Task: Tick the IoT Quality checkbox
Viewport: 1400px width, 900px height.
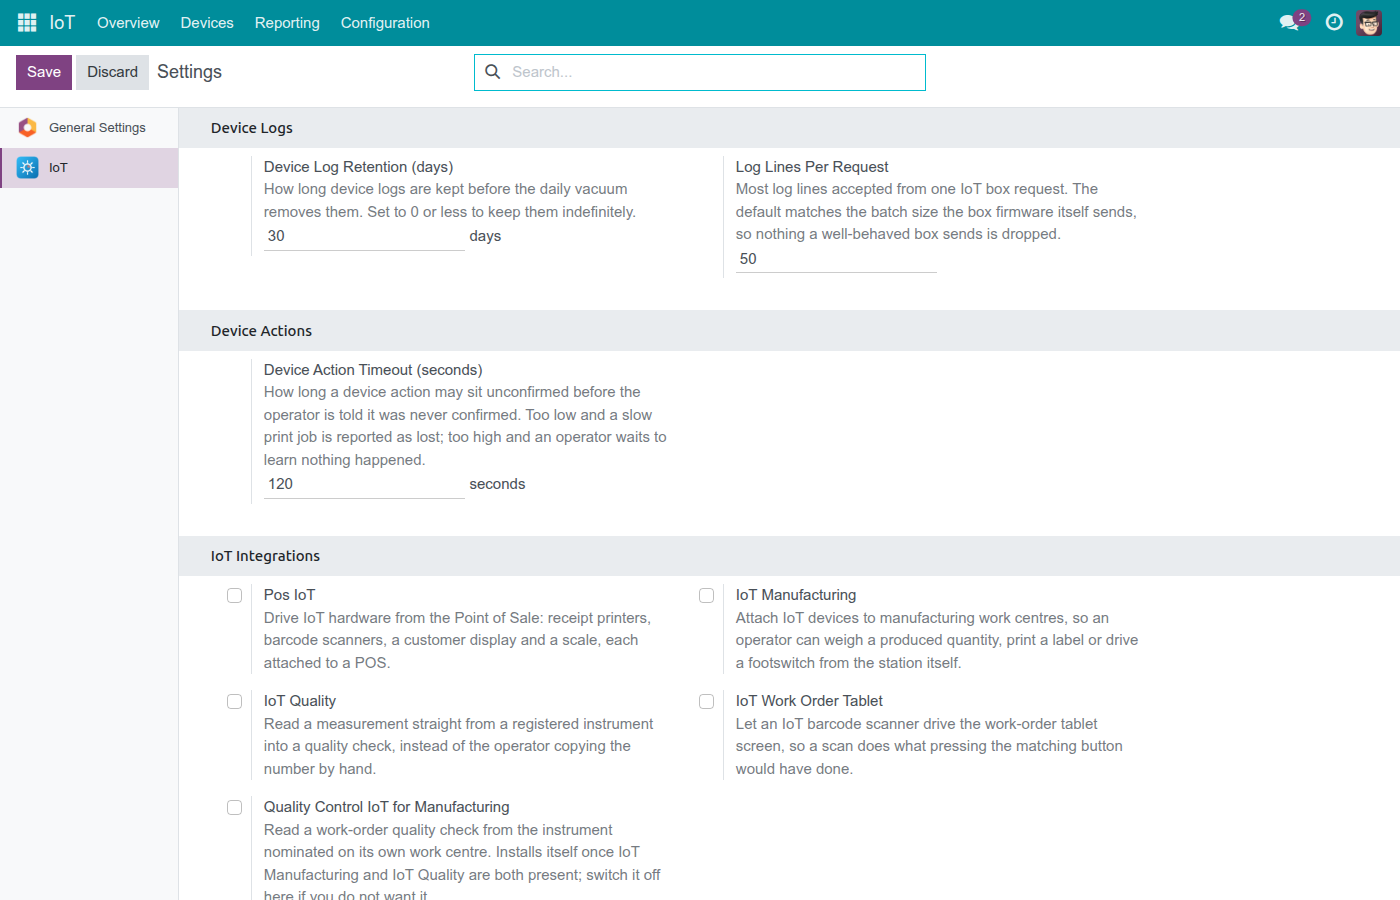Action: (x=234, y=701)
